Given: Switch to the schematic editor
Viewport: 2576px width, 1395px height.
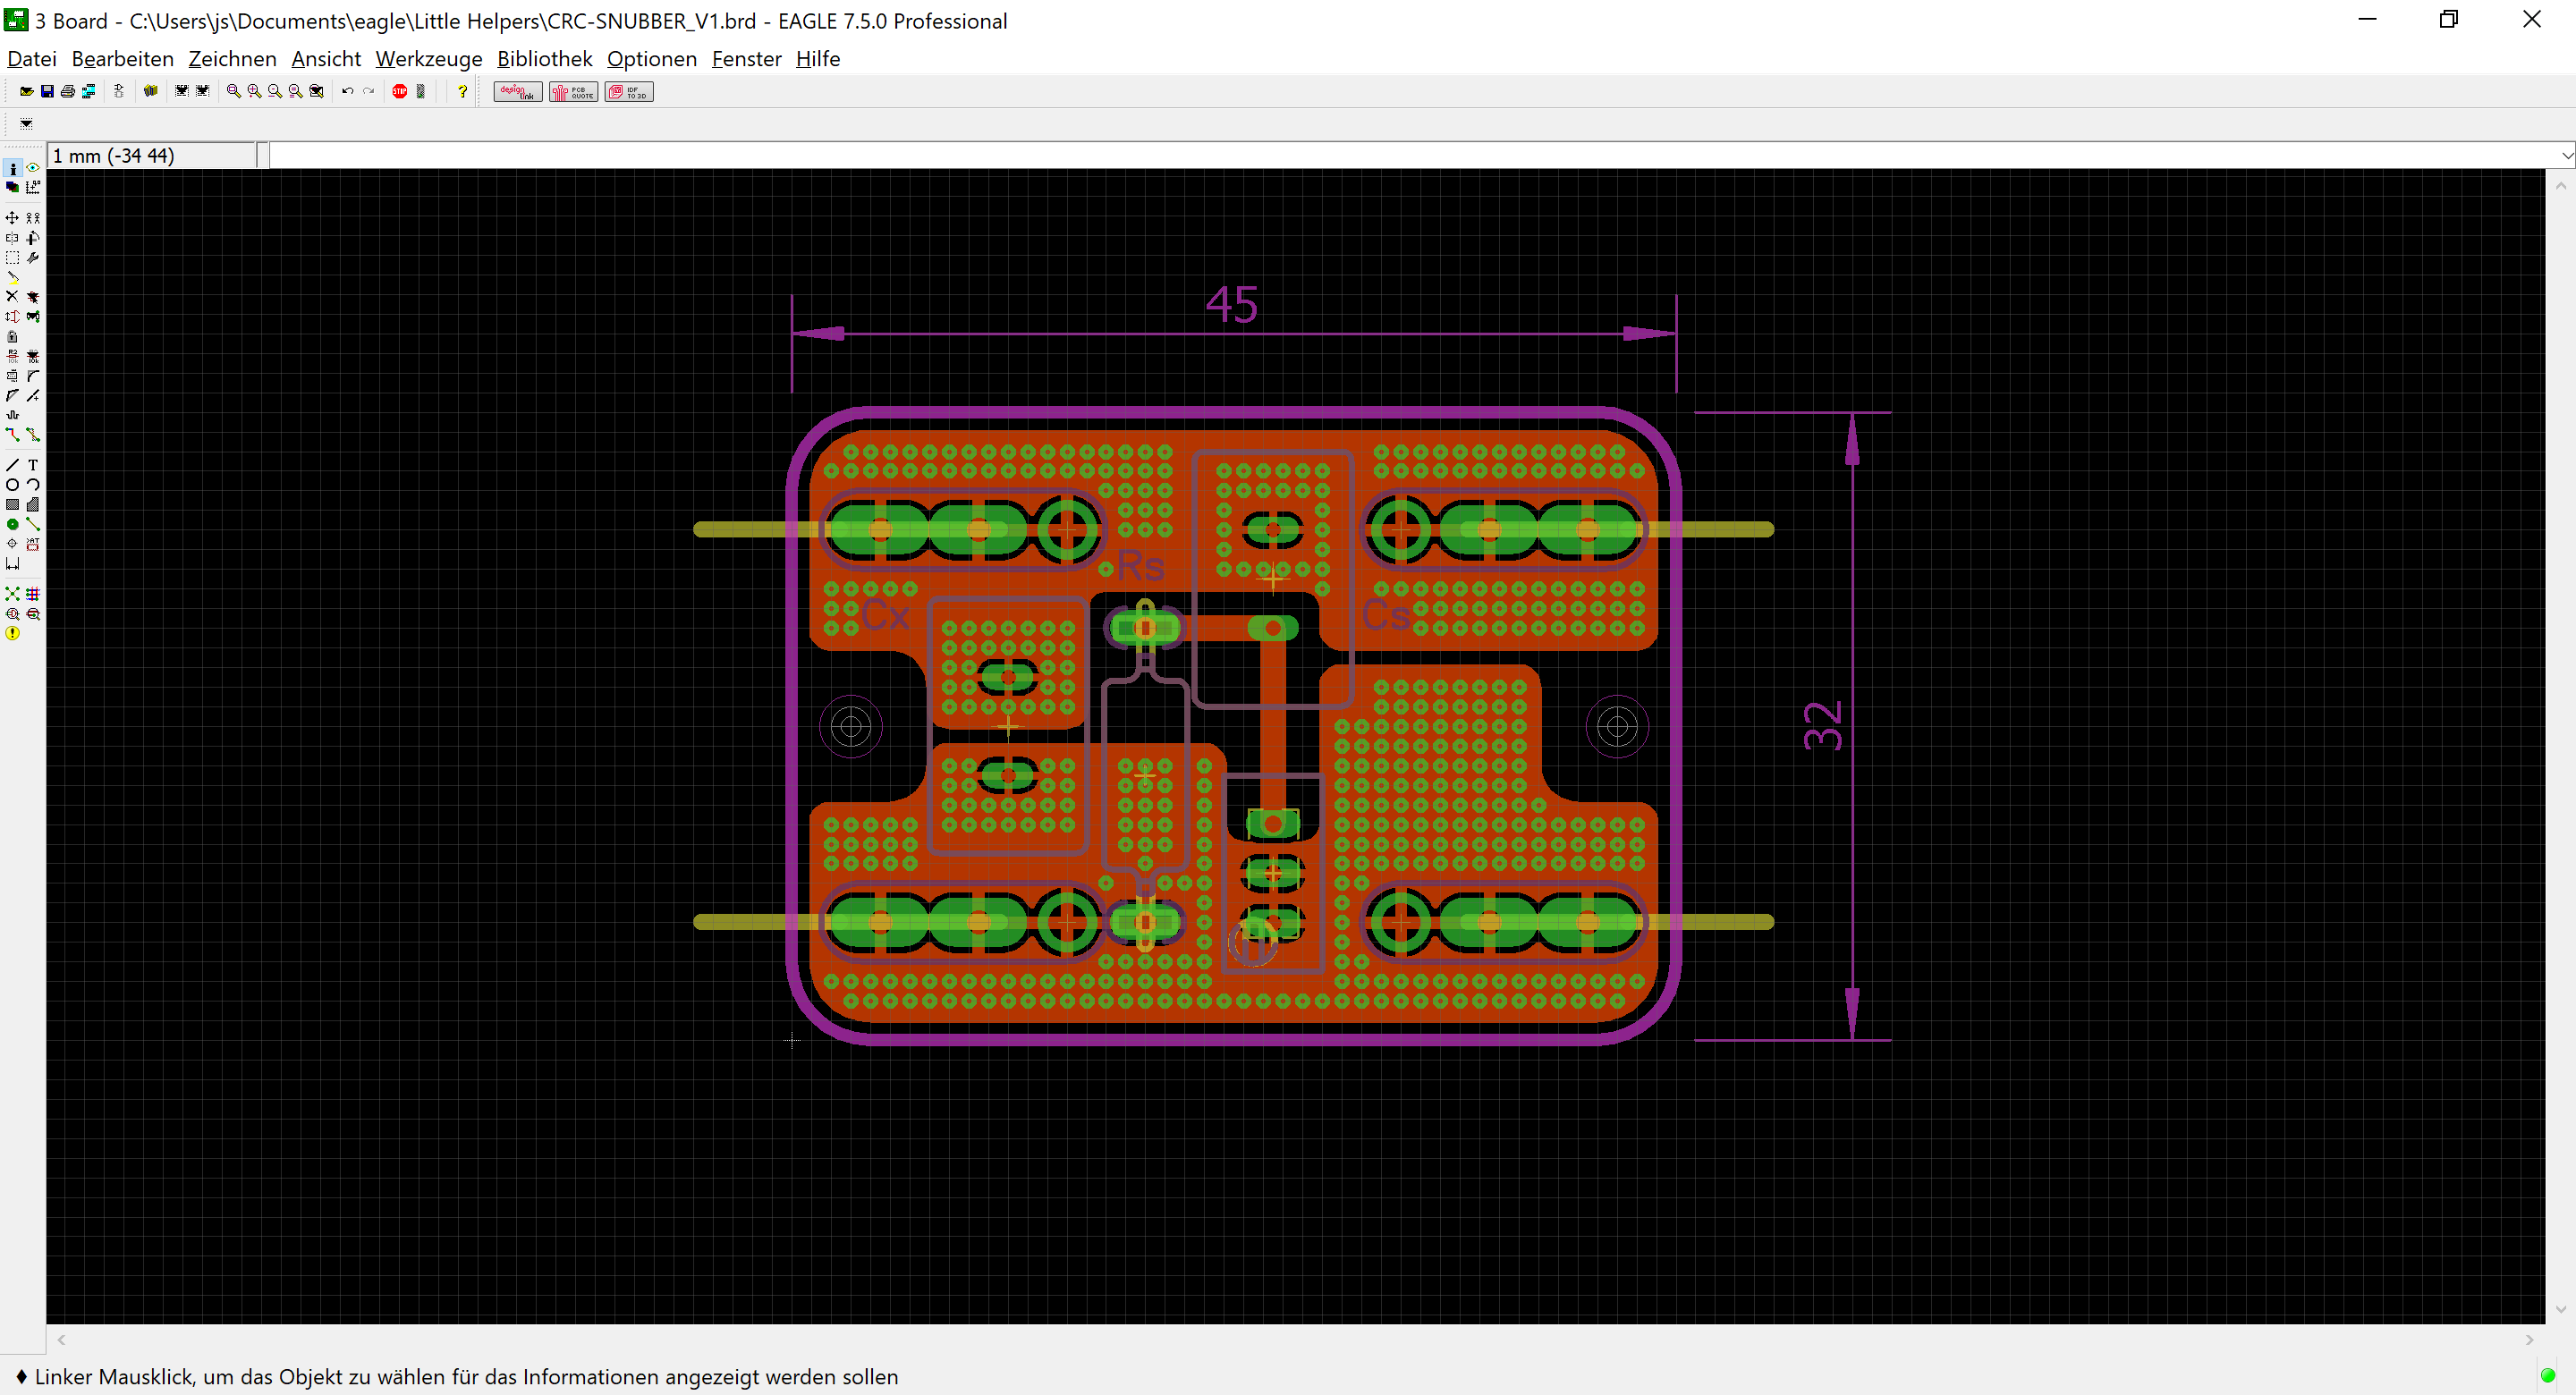Looking at the screenshot, I should point(118,91).
